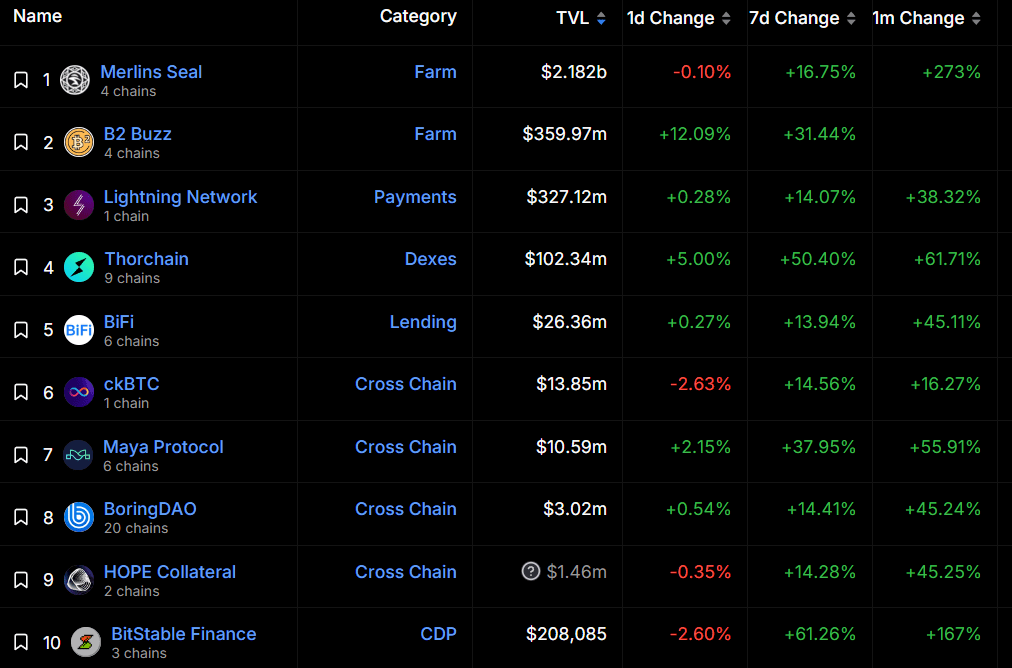Screen dimensions: 1012x668
Task: Bookmark BitStable Finance row
Action: click(21, 642)
